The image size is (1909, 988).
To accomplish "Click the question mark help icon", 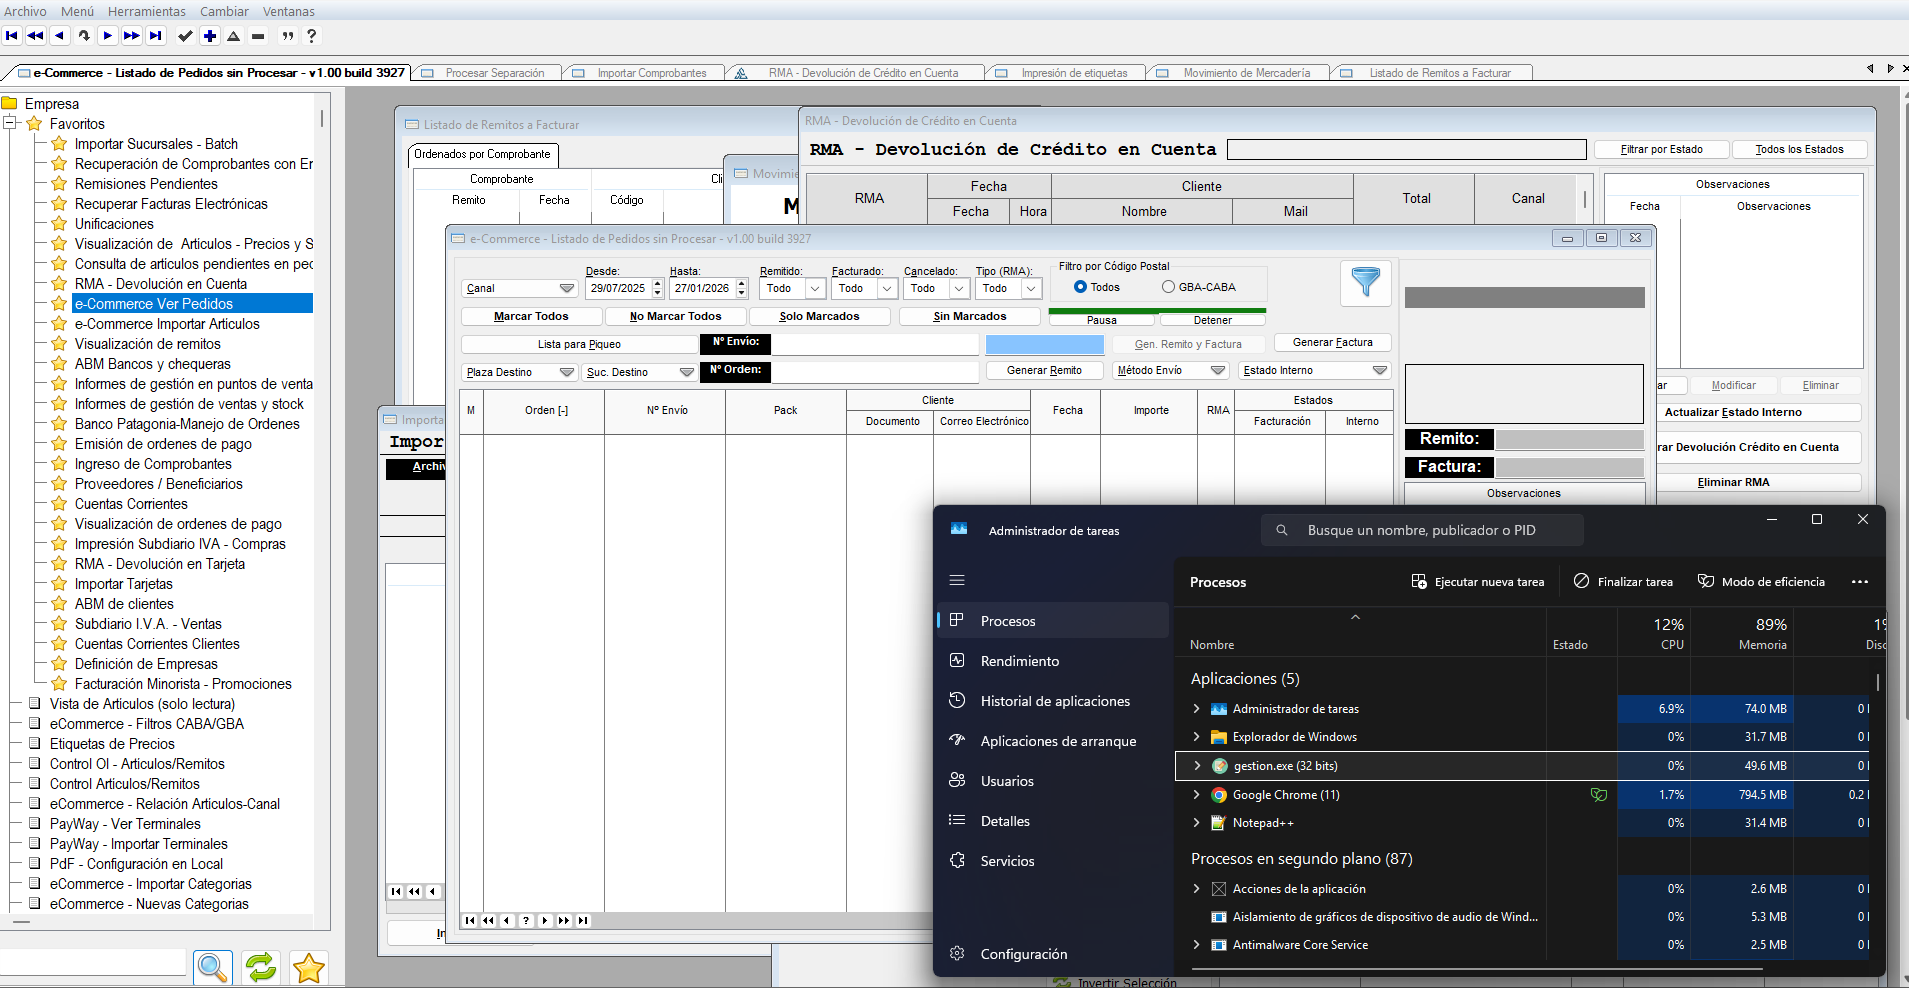I will point(312,36).
